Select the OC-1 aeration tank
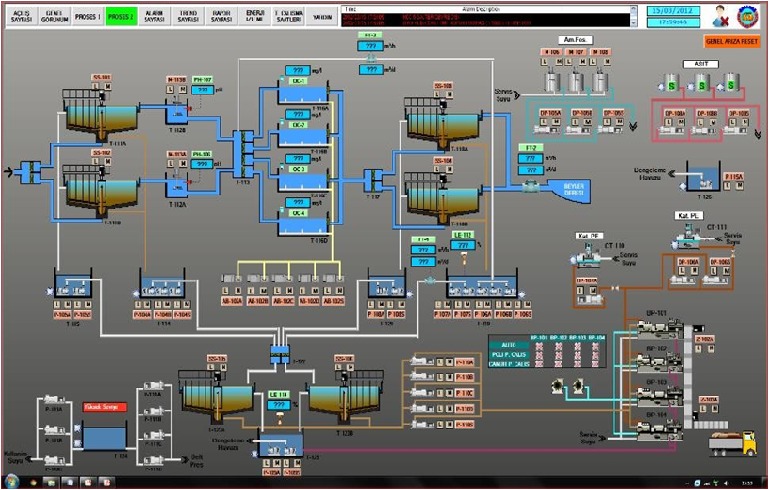This screenshot has height=490, width=769. point(303,94)
